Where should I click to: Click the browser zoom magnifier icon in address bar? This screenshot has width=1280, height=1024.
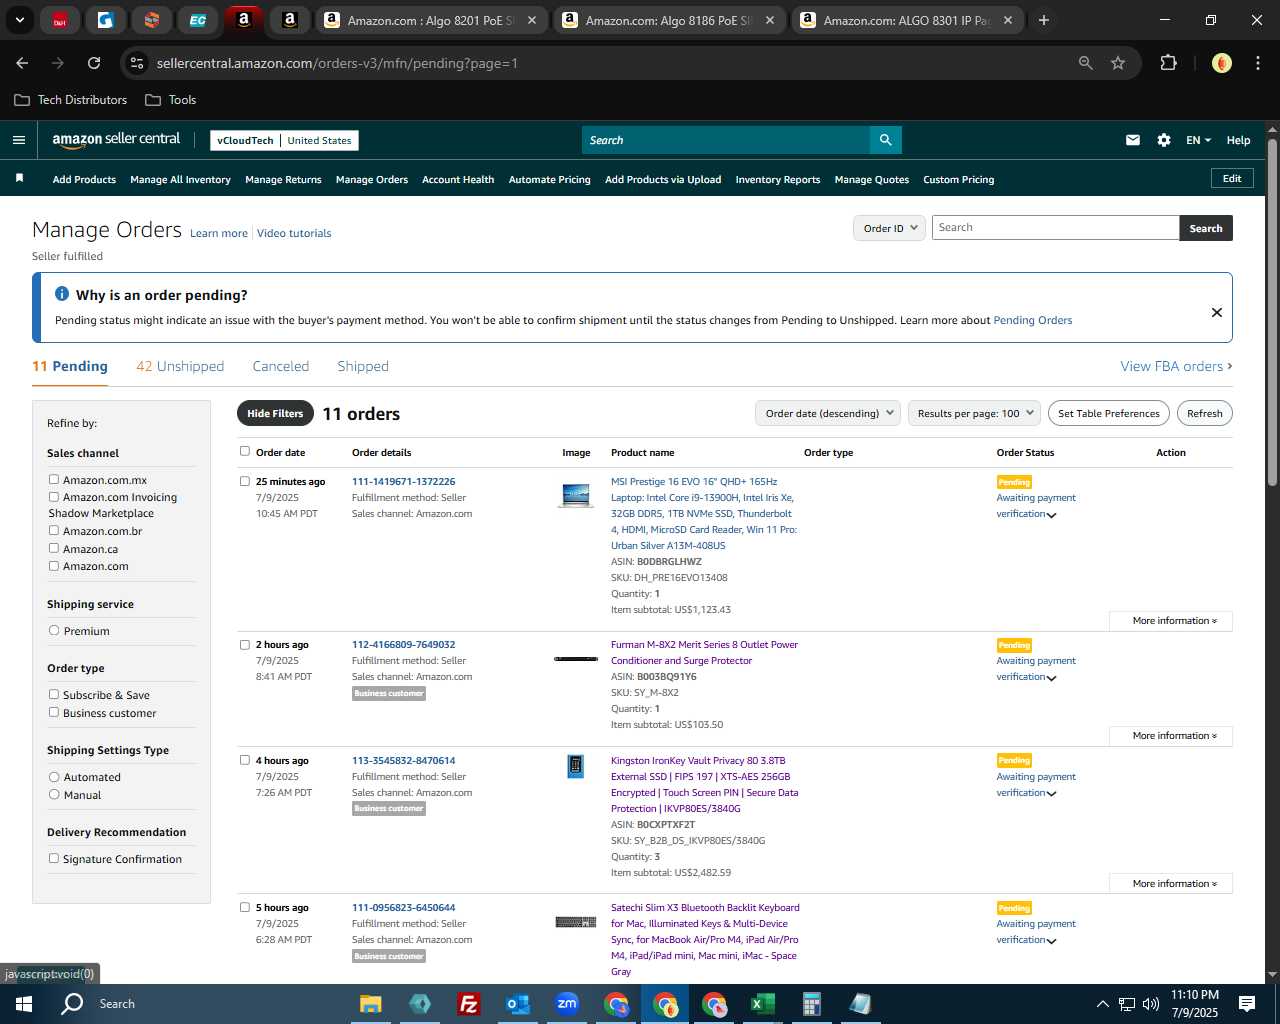[1086, 63]
